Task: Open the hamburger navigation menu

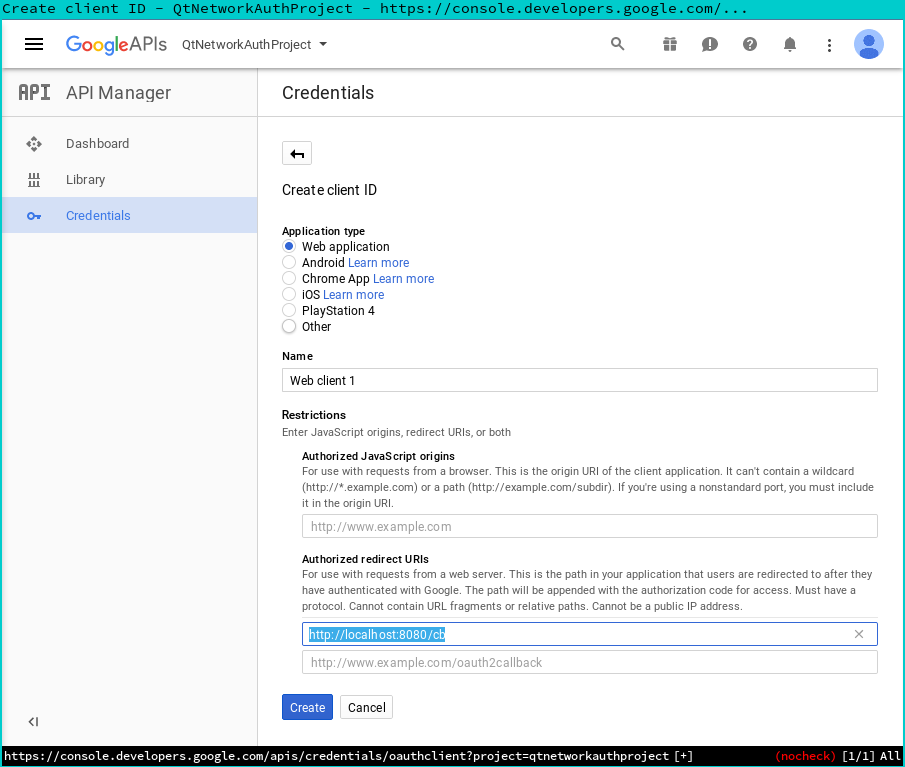Action: [34, 44]
